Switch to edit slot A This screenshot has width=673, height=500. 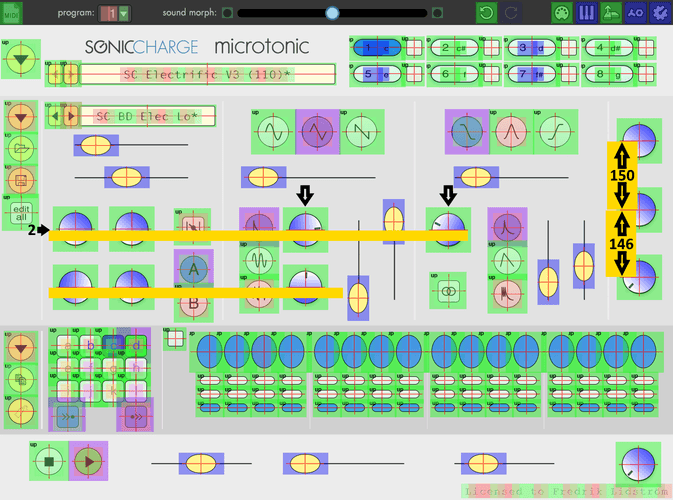coord(194,269)
